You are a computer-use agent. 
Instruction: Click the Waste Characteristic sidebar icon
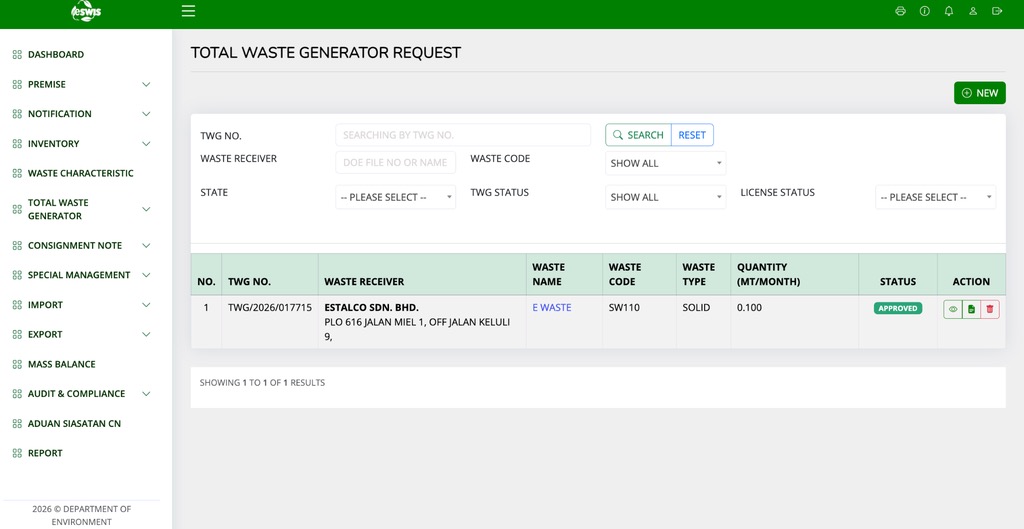pos(18,174)
